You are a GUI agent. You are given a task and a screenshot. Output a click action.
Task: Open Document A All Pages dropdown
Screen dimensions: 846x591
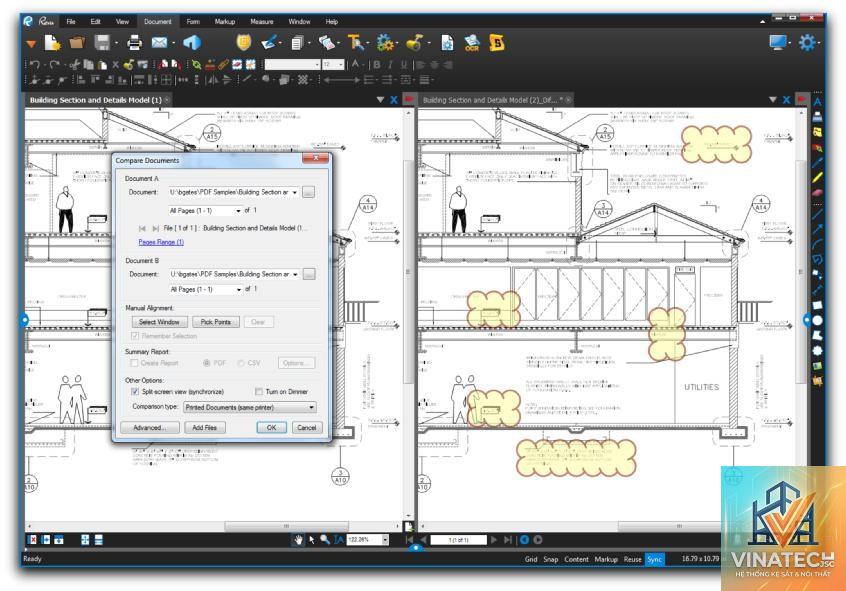pos(238,210)
